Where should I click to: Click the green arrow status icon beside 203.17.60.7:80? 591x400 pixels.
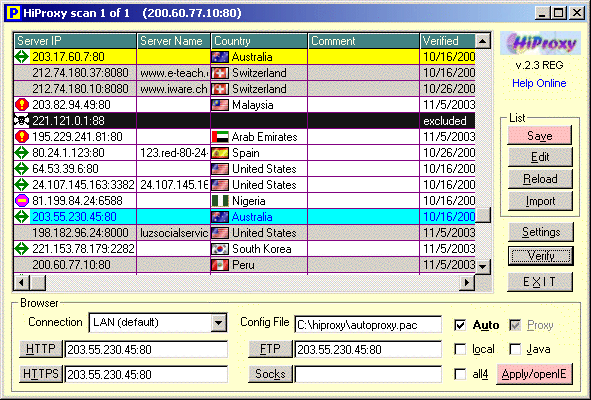click(22, 57)
